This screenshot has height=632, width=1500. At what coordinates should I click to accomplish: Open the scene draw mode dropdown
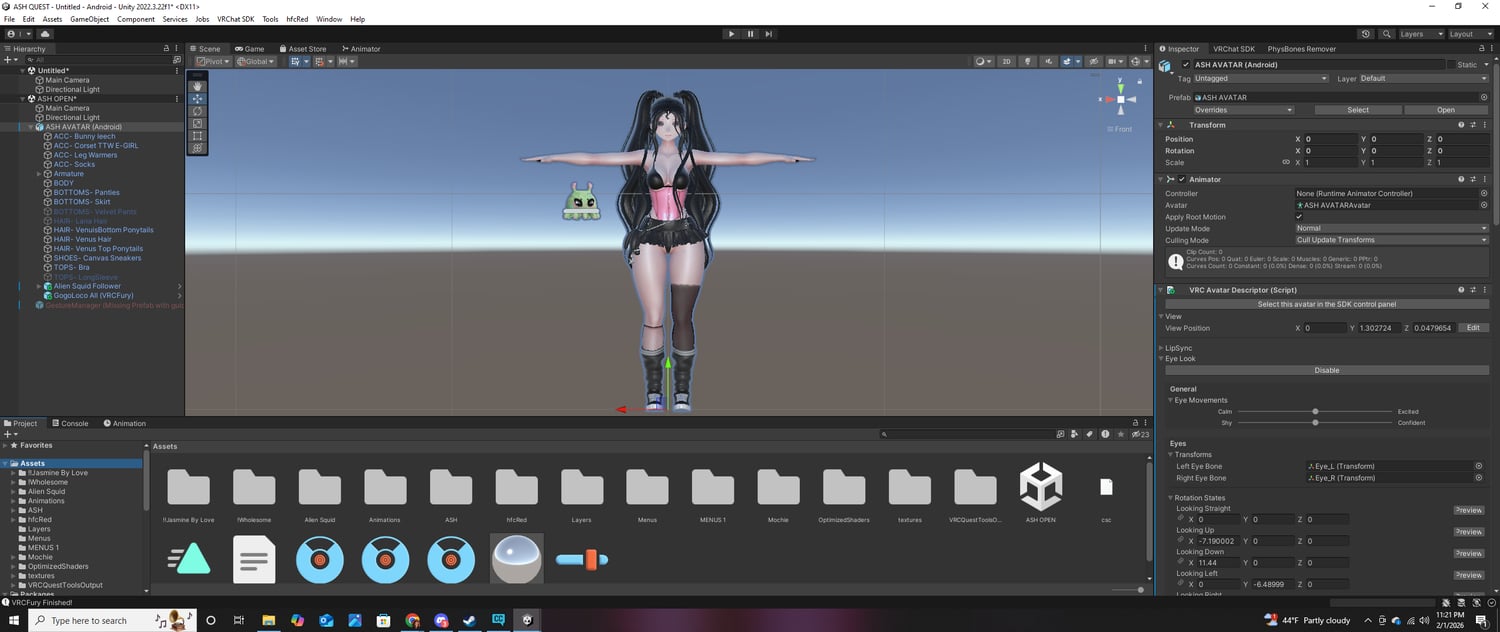985,61
